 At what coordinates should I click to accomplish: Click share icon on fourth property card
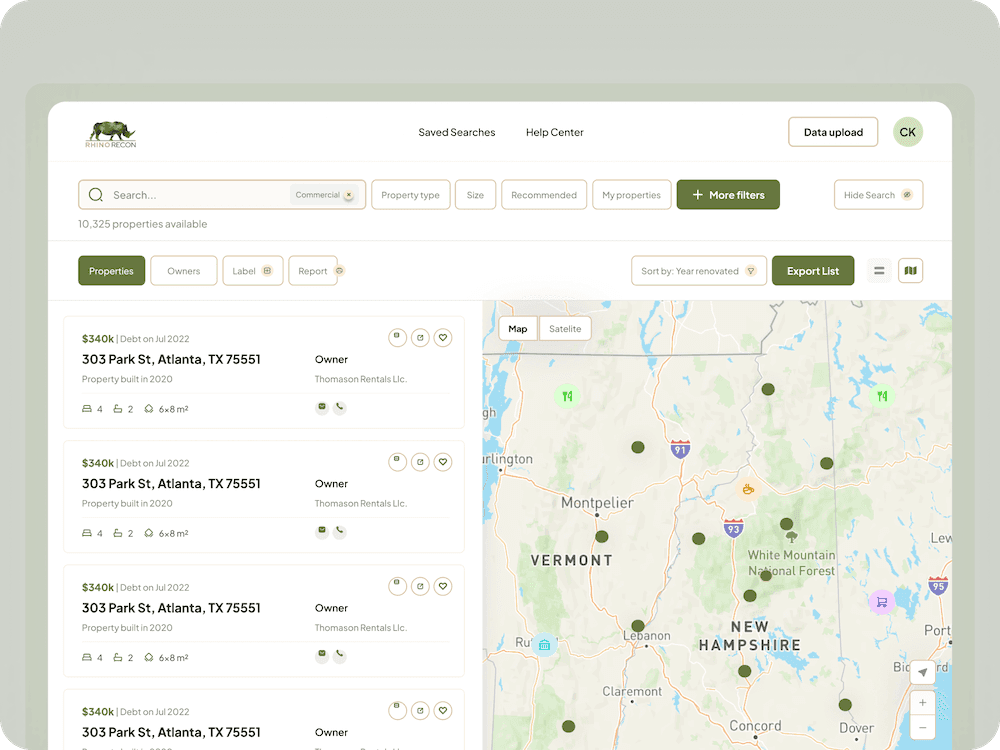coord(420,710)
